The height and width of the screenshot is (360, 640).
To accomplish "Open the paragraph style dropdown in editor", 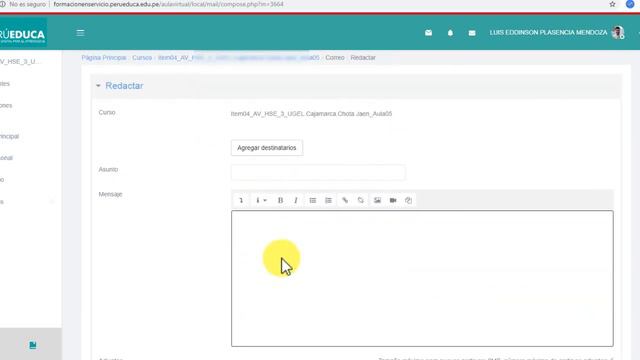I will pos(261,200).
